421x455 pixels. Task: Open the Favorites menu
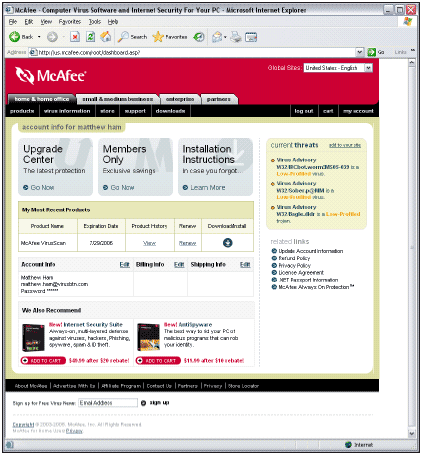point(70,22)
